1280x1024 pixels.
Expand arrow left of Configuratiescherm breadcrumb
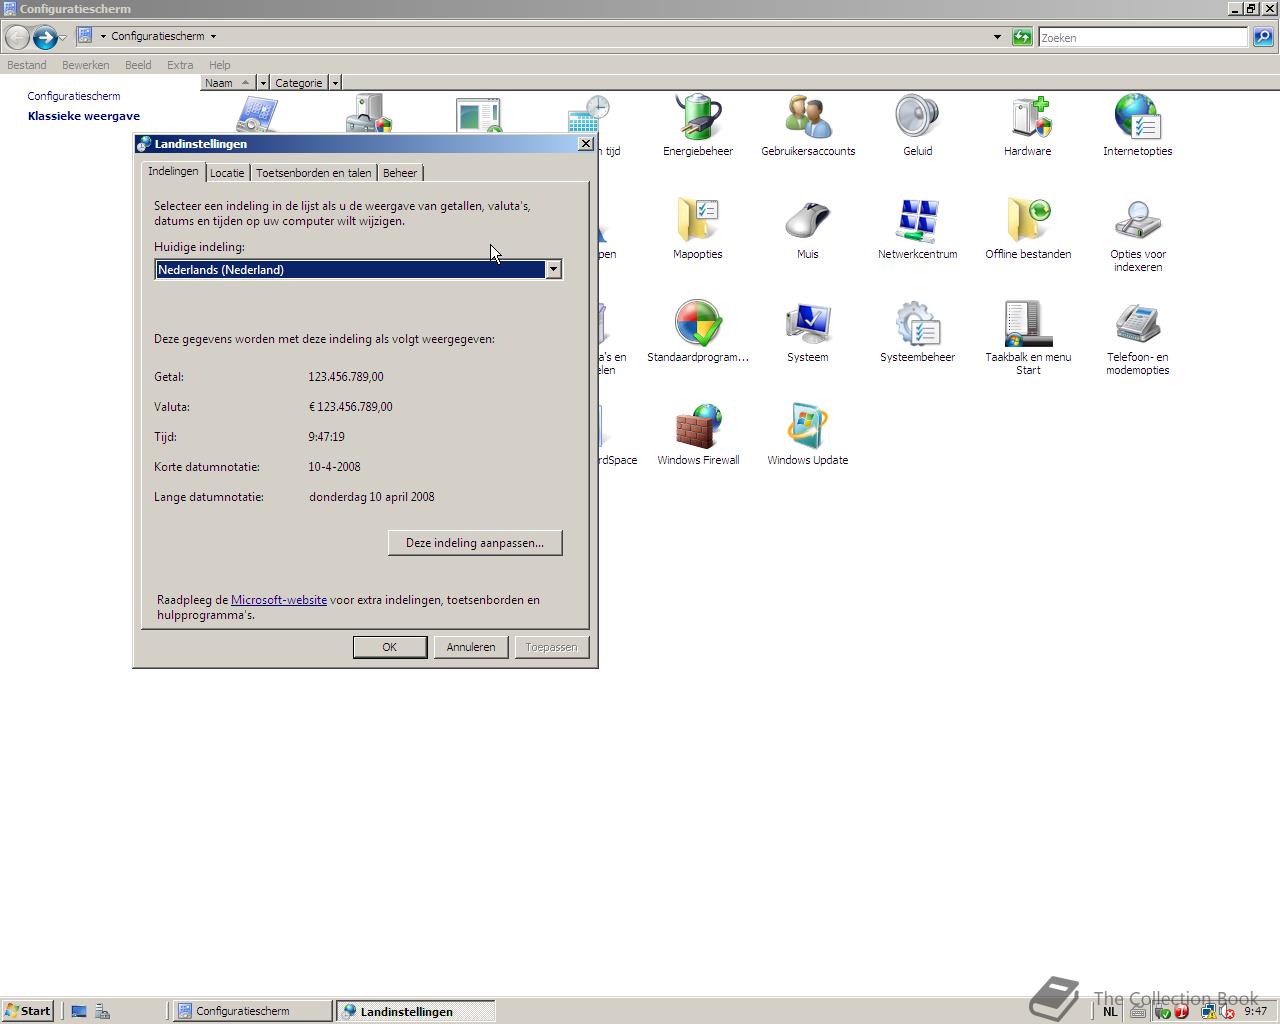[x=103, y=36]
